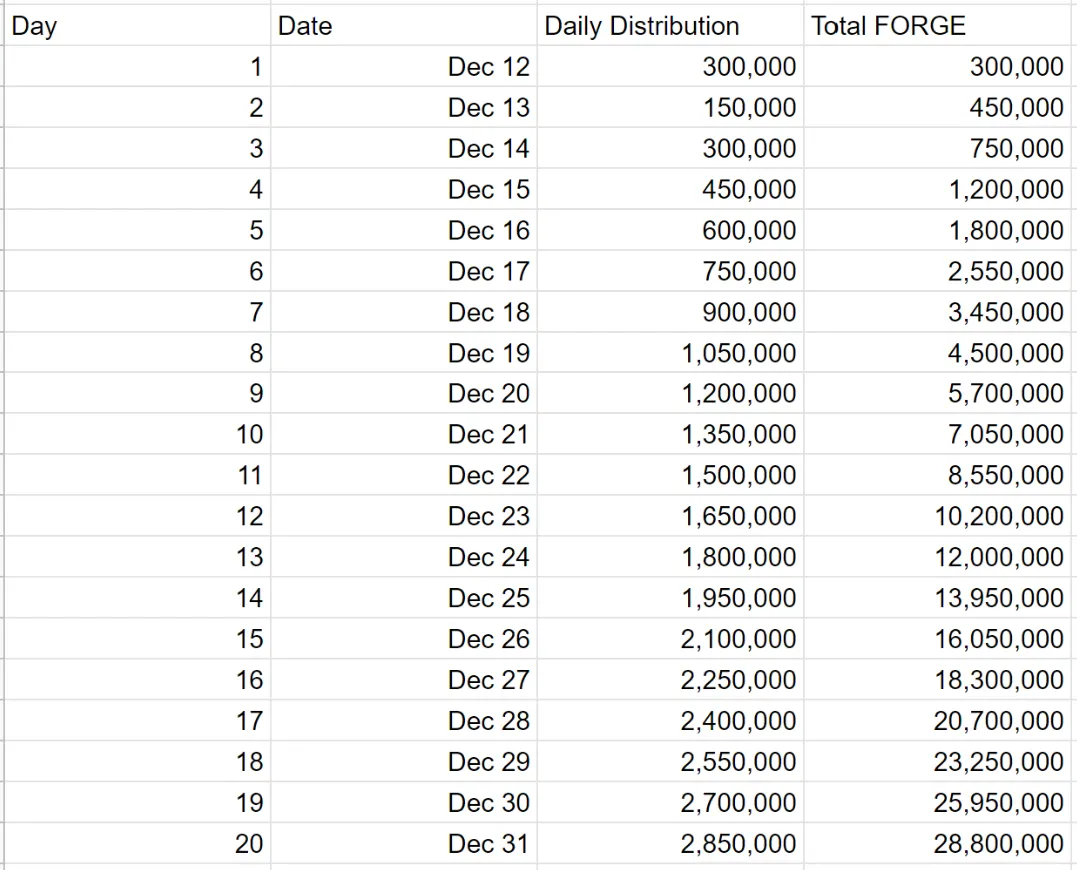This screenshot has height=870, width=1077.
Task: Select the Dec 13 date cell
Action: coord(404,107)
